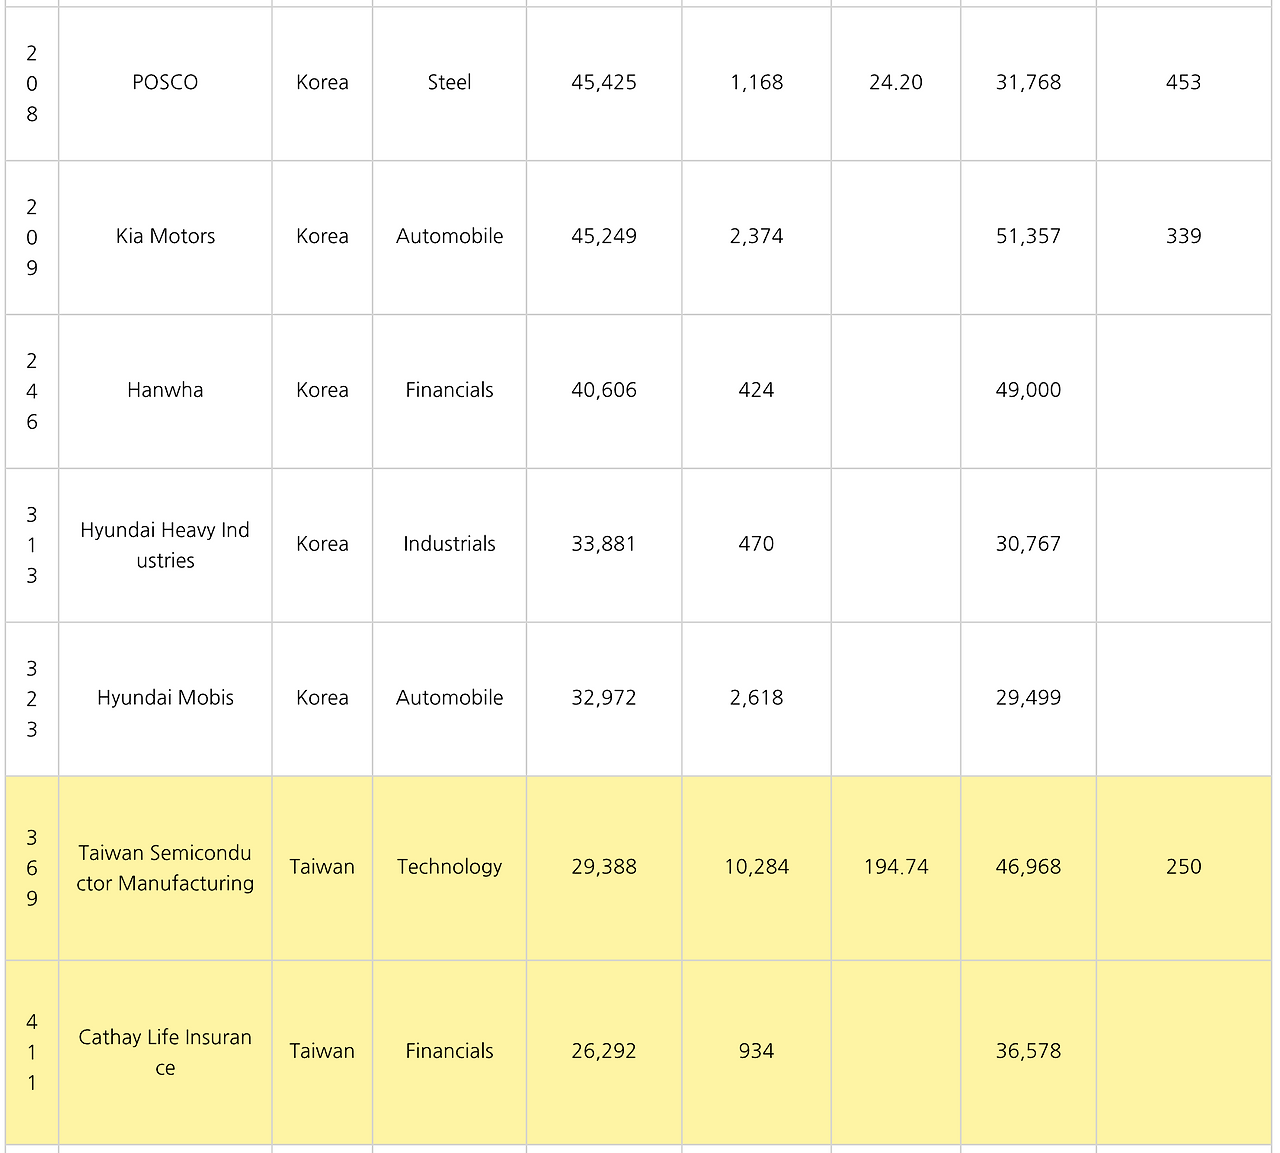
Task: Select Korea in the Hanwha row
Action: pos(322,391)
